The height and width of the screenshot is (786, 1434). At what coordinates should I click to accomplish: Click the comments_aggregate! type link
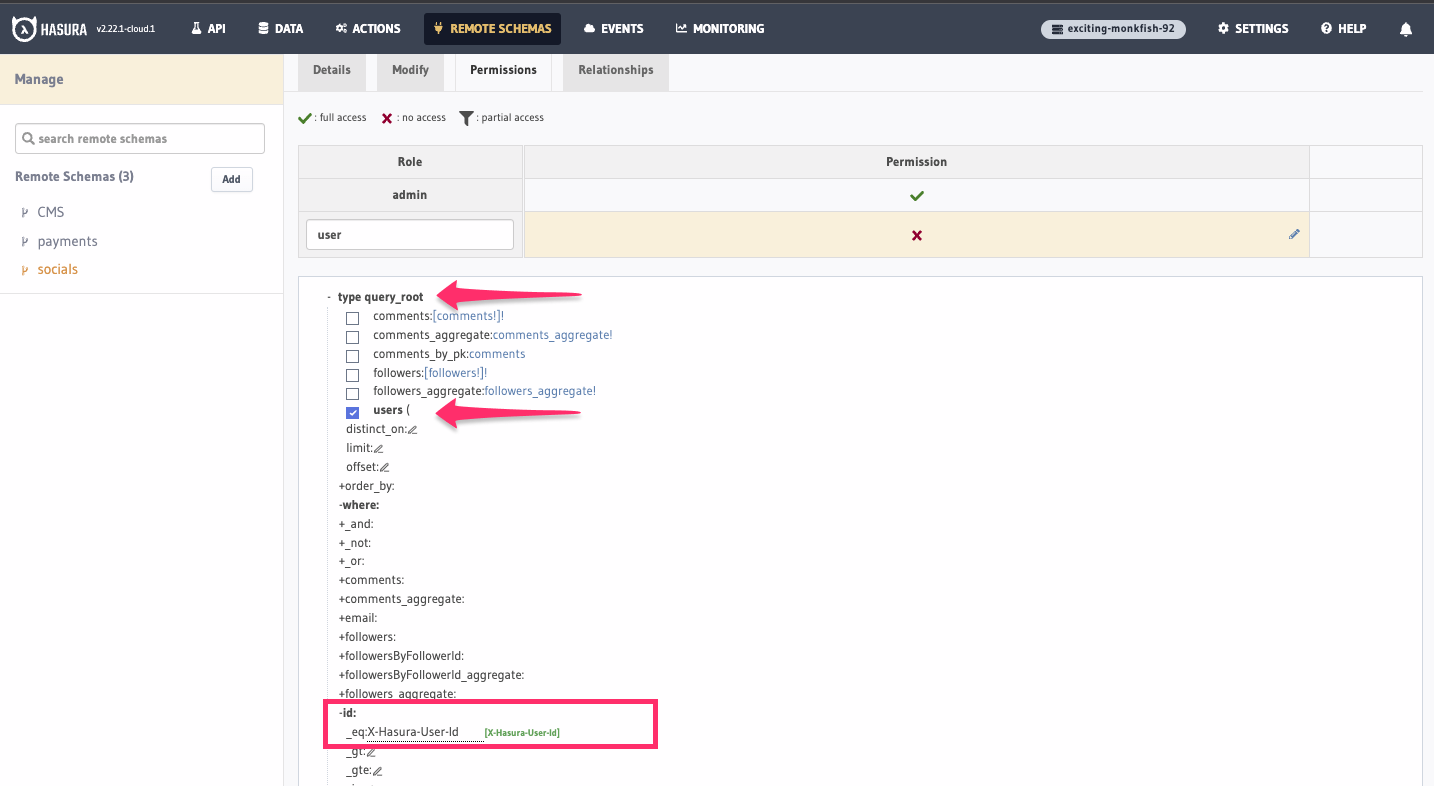tap(551, 334)
